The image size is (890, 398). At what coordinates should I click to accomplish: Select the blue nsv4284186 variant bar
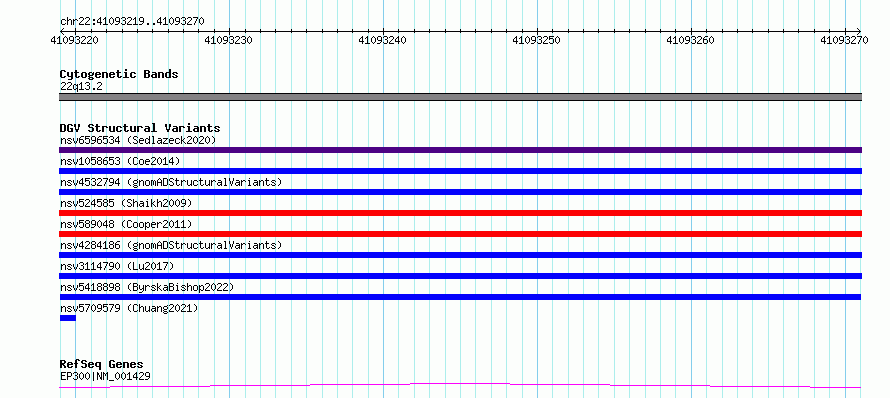[x=460, y=255]
